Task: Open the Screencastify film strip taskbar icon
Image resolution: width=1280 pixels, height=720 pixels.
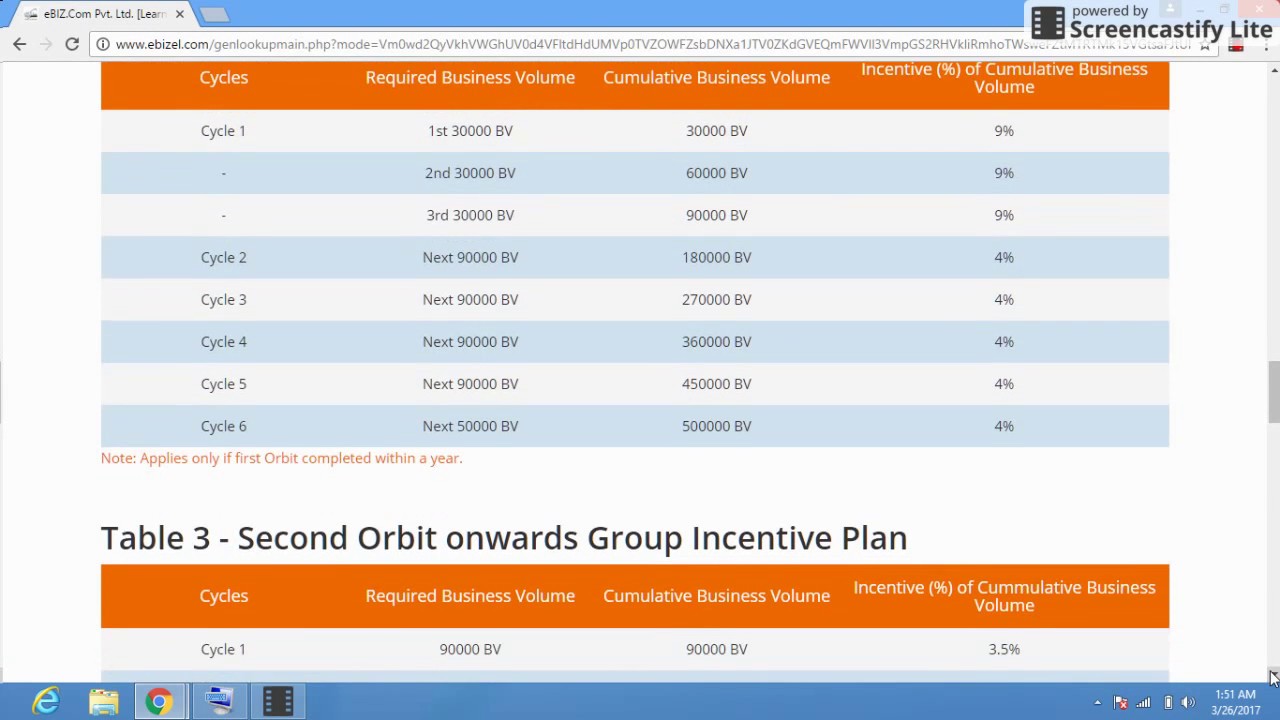Action: coord(277,701)
